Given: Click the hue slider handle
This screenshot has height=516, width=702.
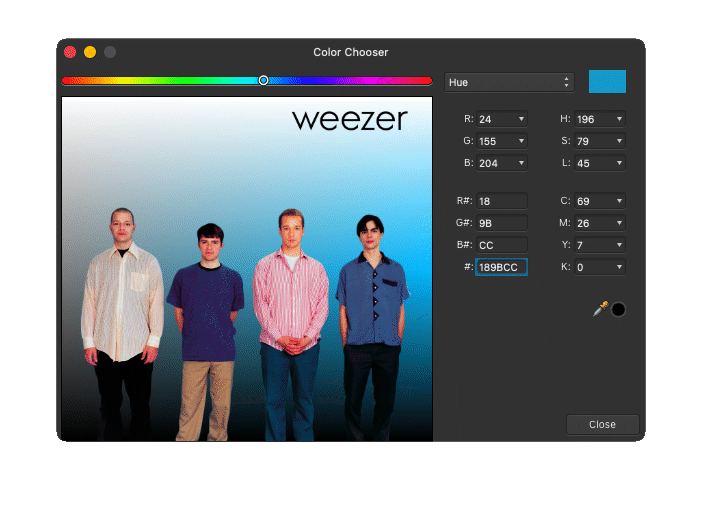Looking at the screenshot, I should tap(263, 80).
